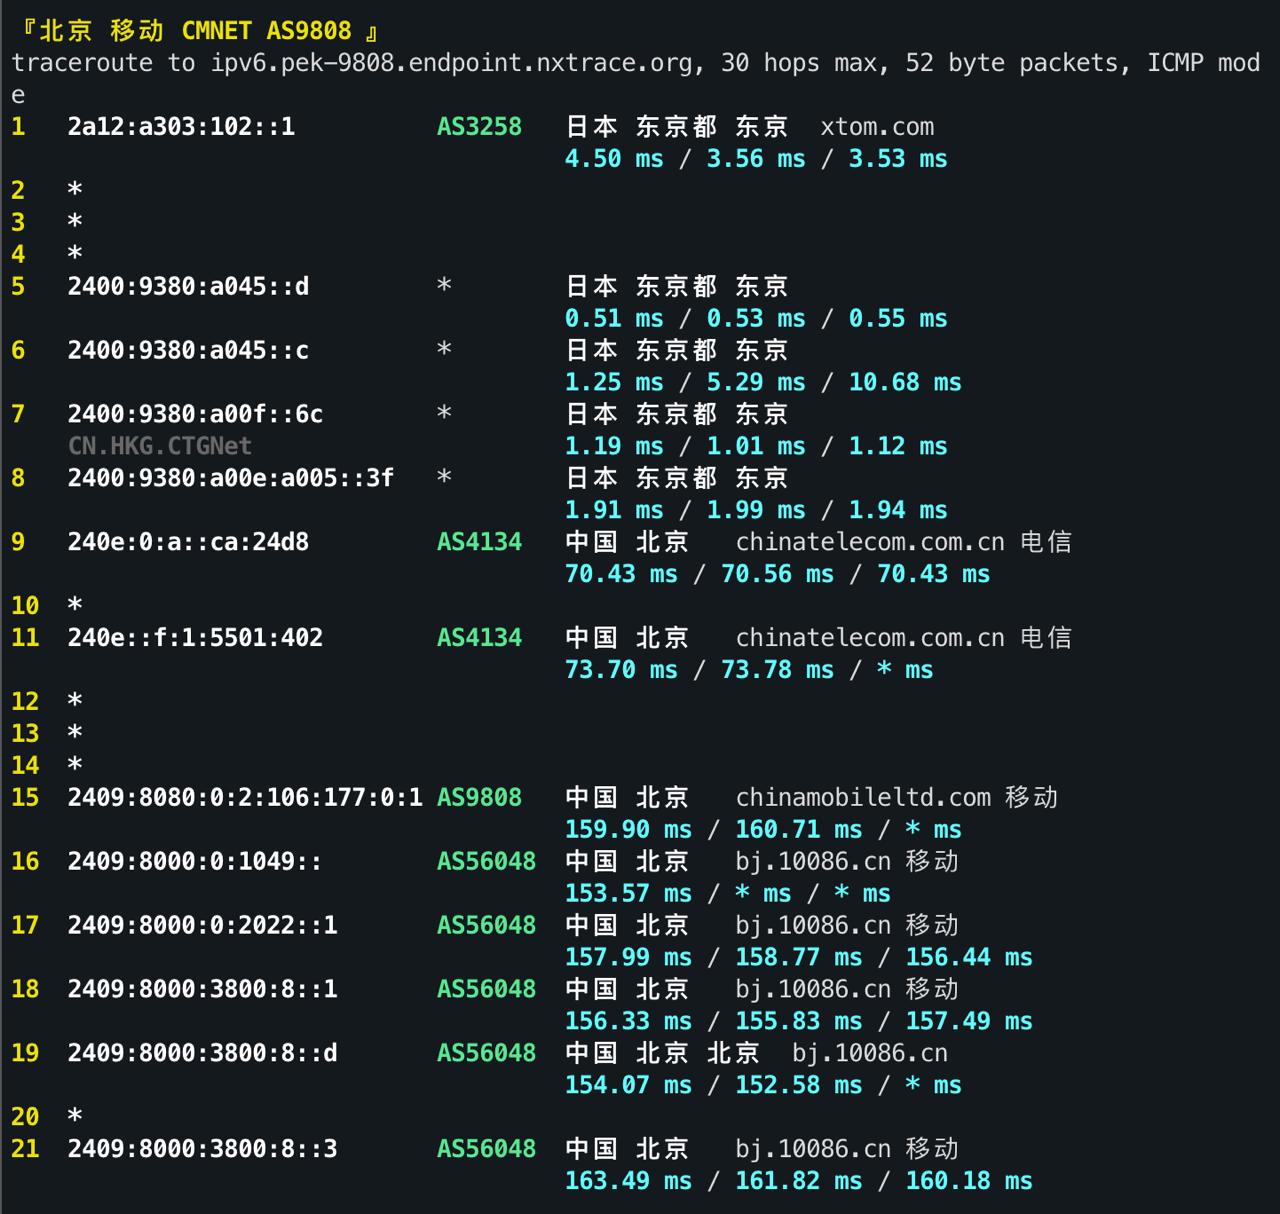This screenshot has width=1280, height=1214.
Task: Click the chinatelecom.com.cn domain on hop 9
Action: 870,541
